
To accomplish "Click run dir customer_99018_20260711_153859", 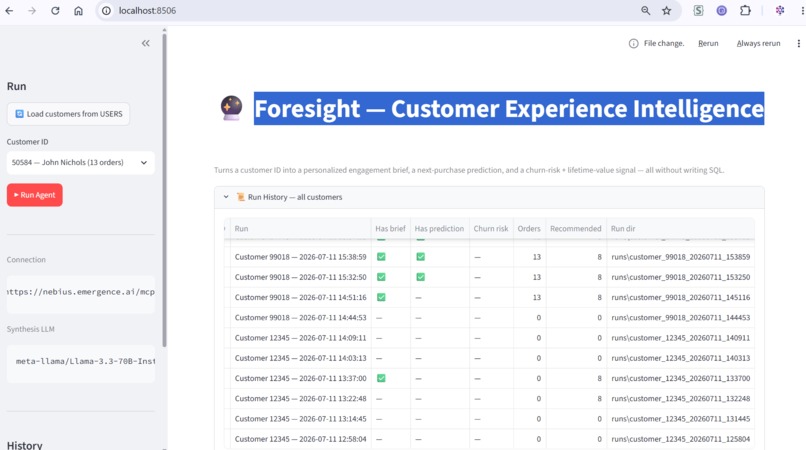I will click(x=681, y=257).
